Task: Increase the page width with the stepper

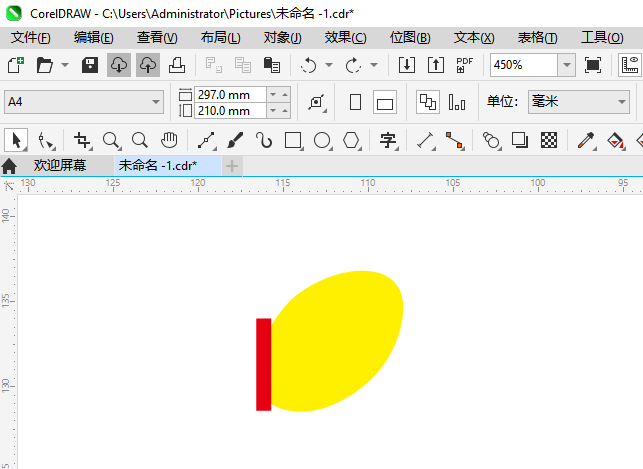Action: point(285,95)
